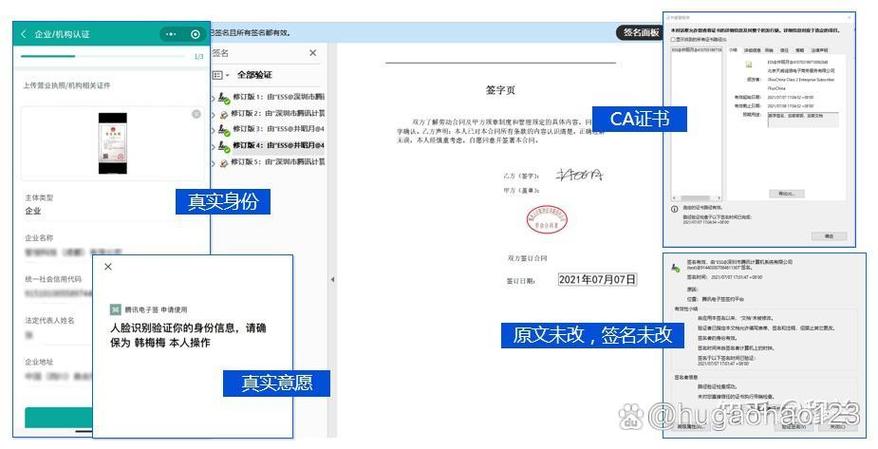Expand 修订版 2 signature entry

tap(213, 115)
